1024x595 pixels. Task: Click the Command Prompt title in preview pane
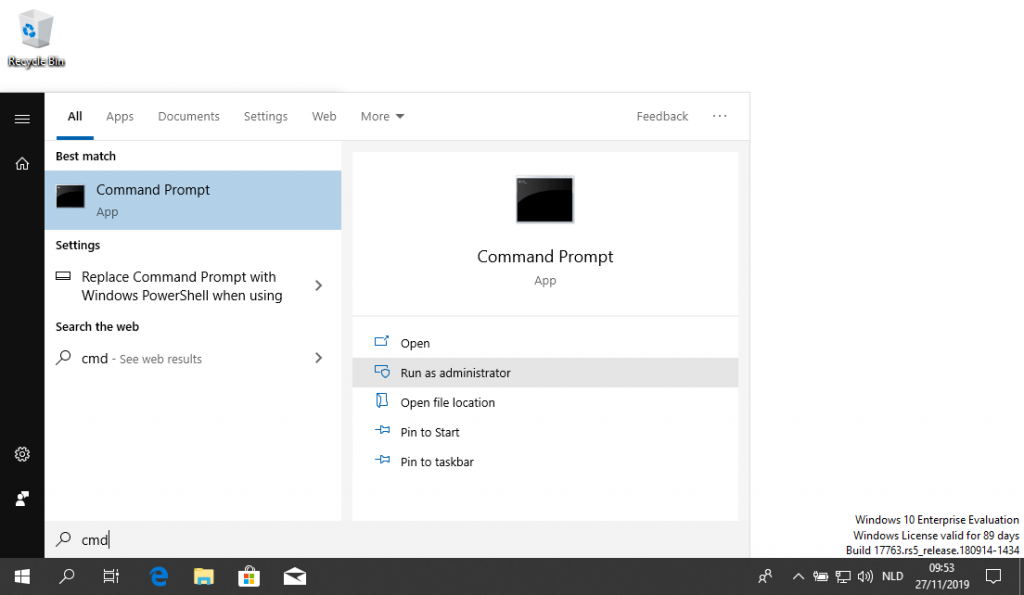point(545,256)
